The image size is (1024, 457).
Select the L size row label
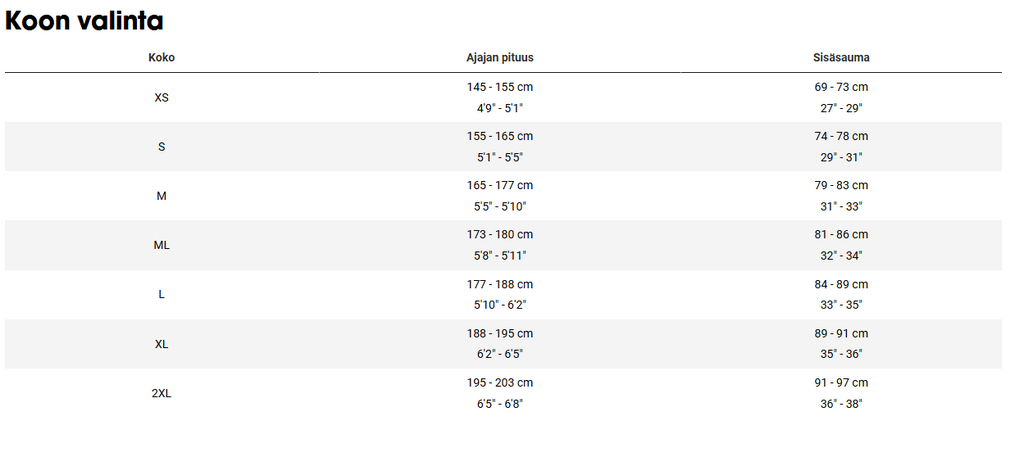click(161, 294)
